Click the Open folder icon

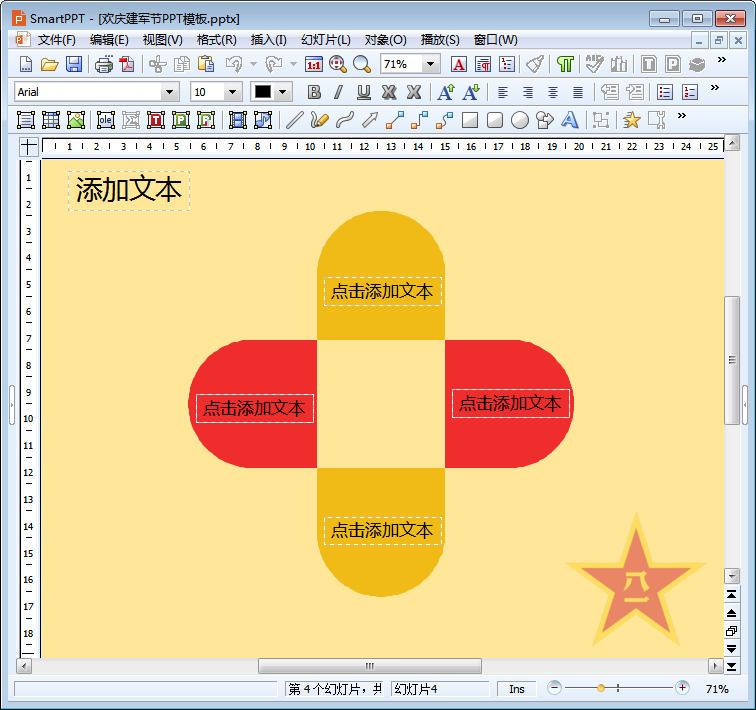49,64
